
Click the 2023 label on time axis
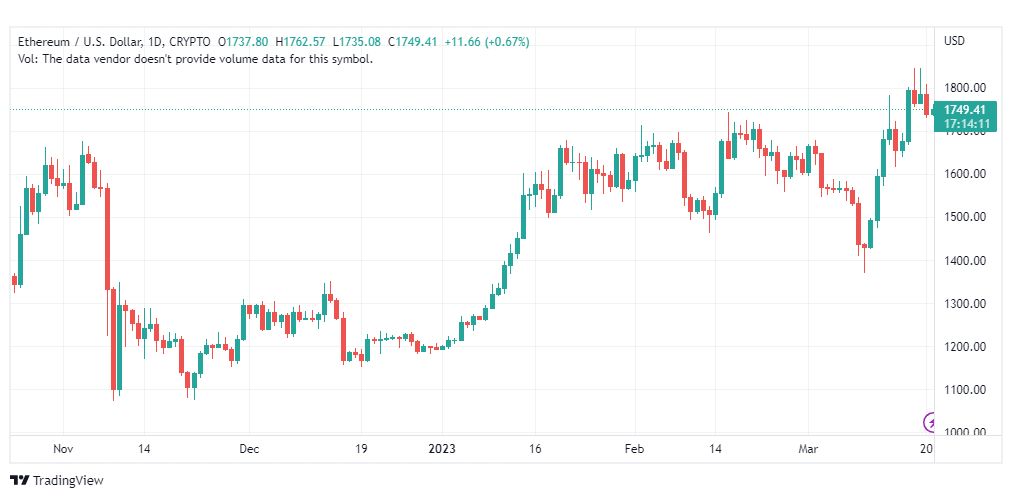442,449
